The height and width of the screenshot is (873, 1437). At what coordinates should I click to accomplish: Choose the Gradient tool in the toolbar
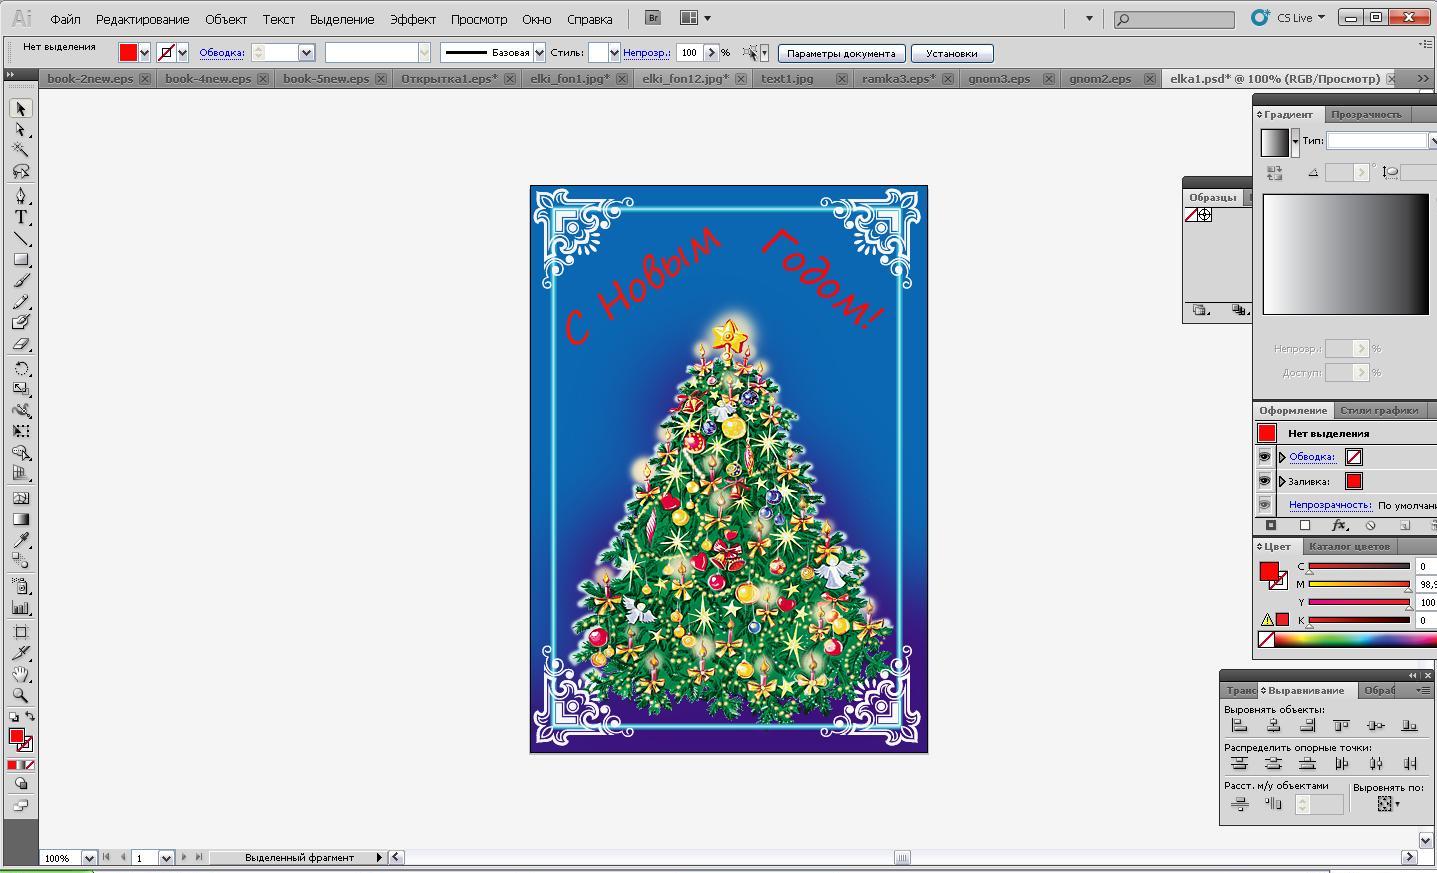(x=20, y=519)
